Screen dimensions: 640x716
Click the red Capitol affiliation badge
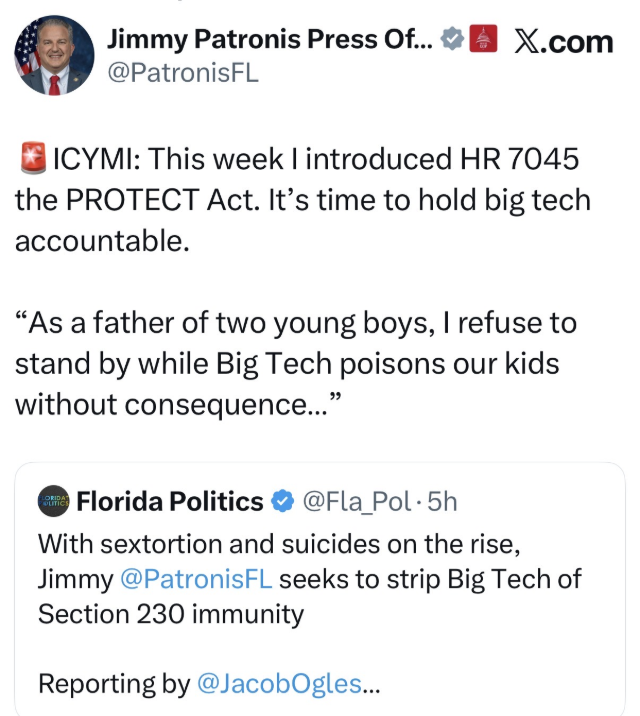[x=483, y=41]
